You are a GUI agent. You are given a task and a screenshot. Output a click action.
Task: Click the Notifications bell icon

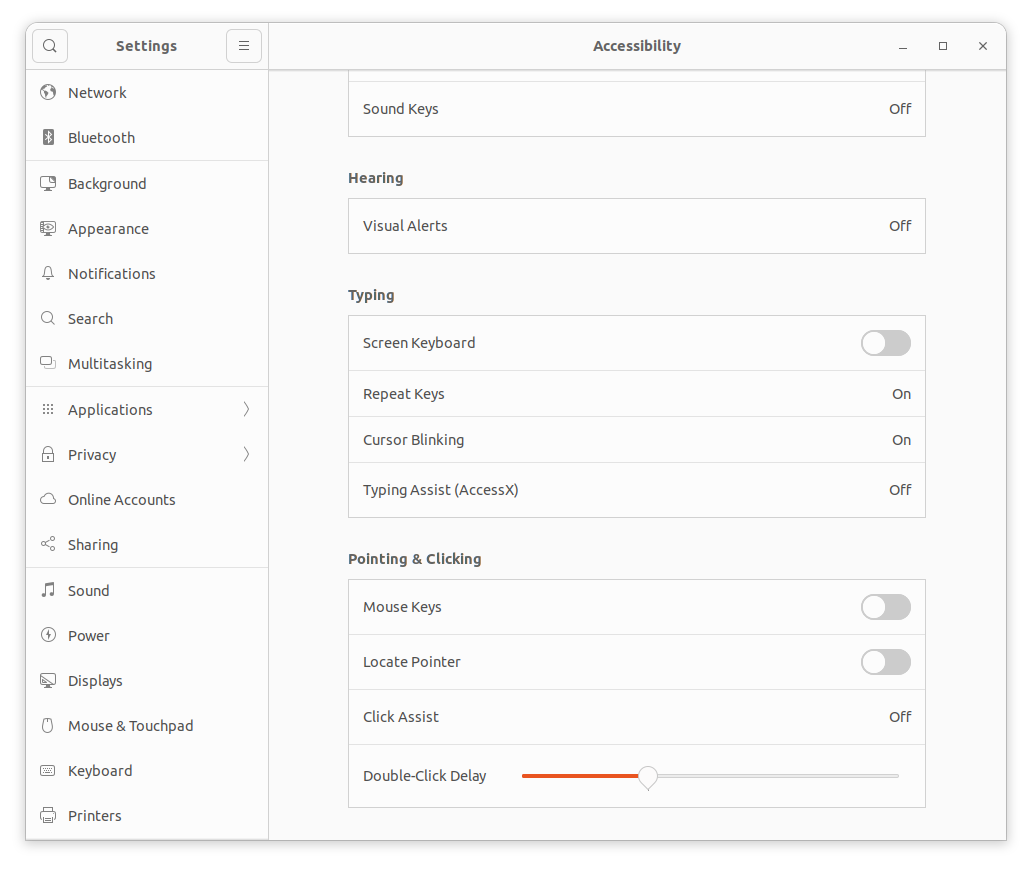pos(48,273)
